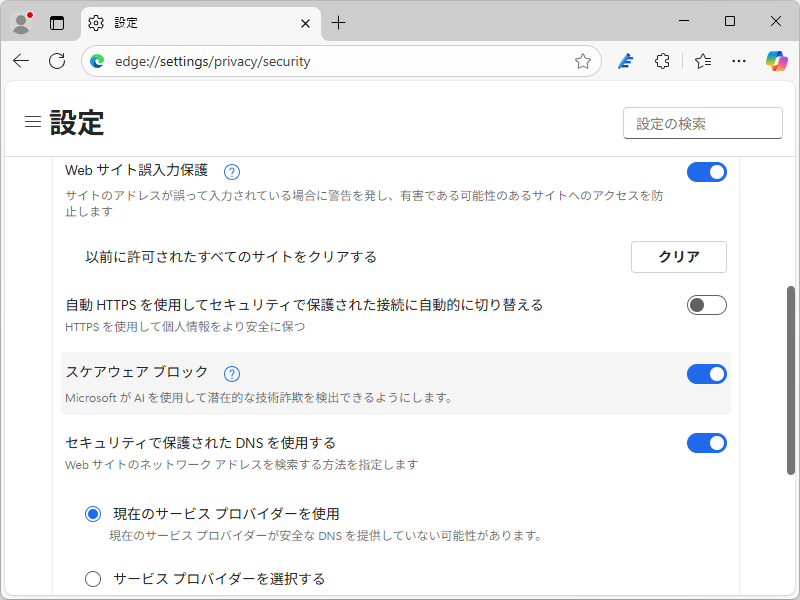Disable セキュリティで保護された DNS を使用する
Screen dimensions: 800x600
click(x=707, y=443)
